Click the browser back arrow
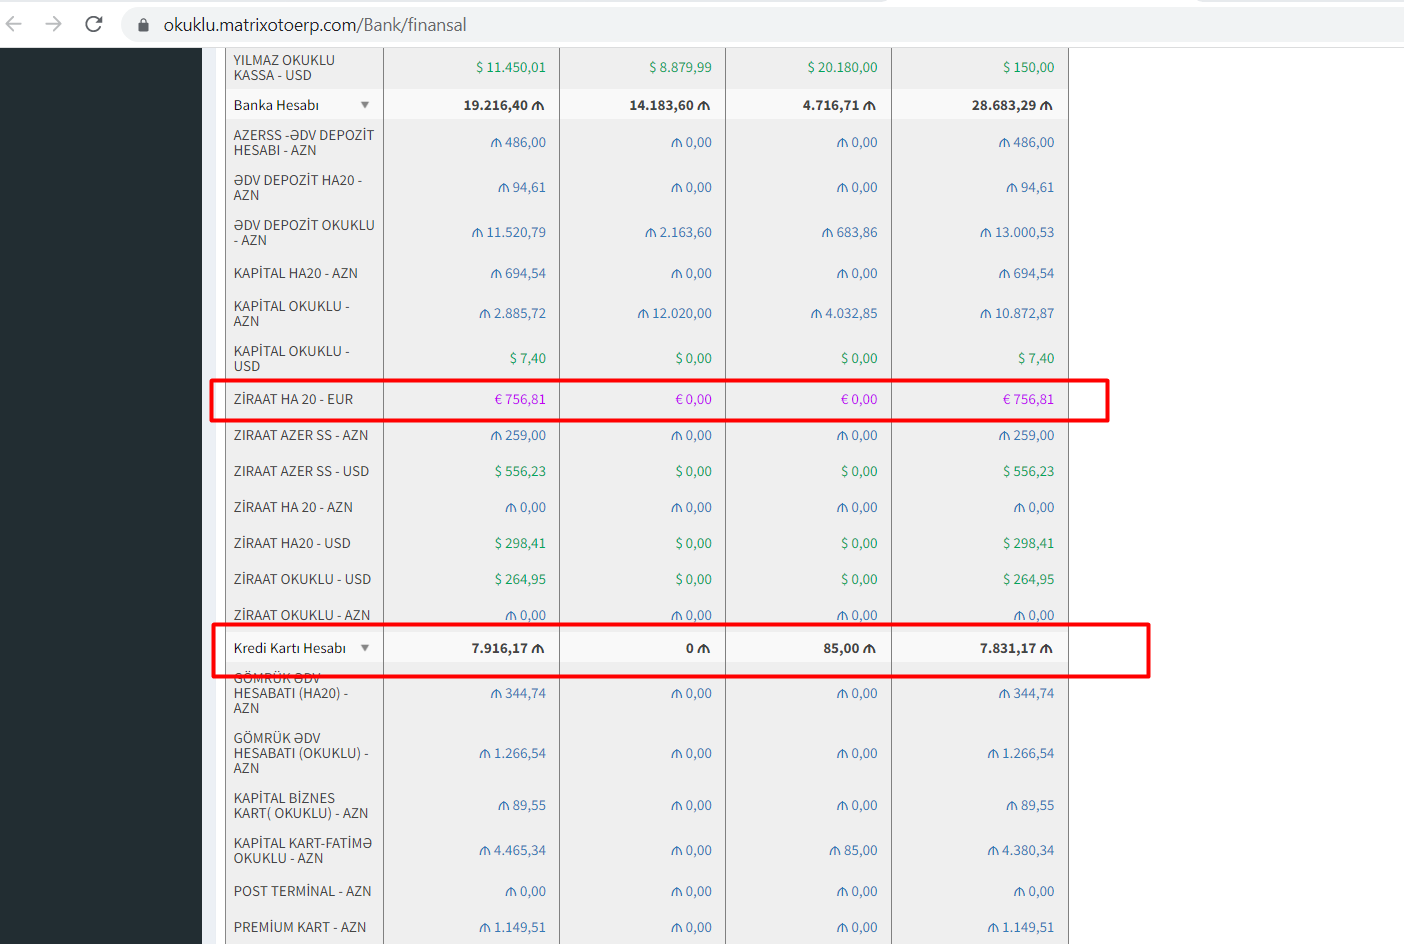The height and width of the screenshot is (944, 1404). click(x=14, y=24)
